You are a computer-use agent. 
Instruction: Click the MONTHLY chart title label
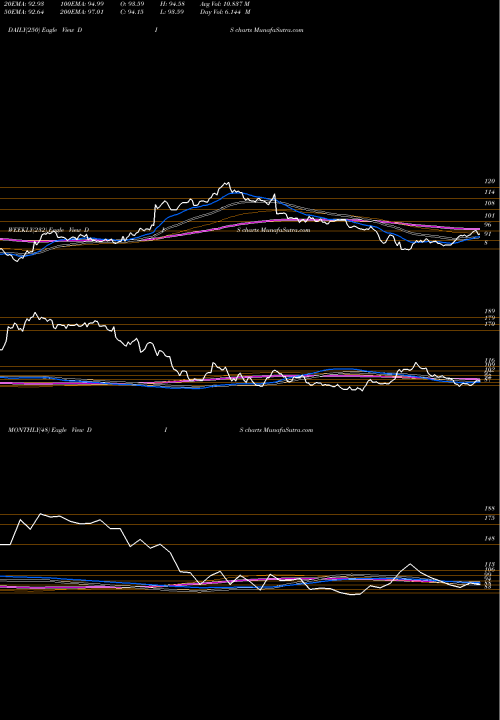click(50, 430)
